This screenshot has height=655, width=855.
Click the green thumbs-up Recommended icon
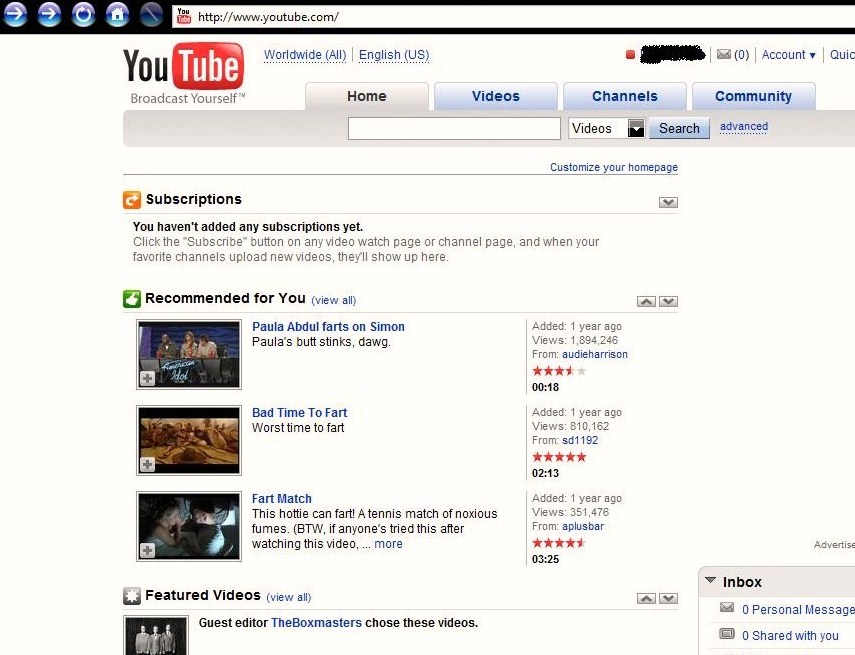coord(131,299)
